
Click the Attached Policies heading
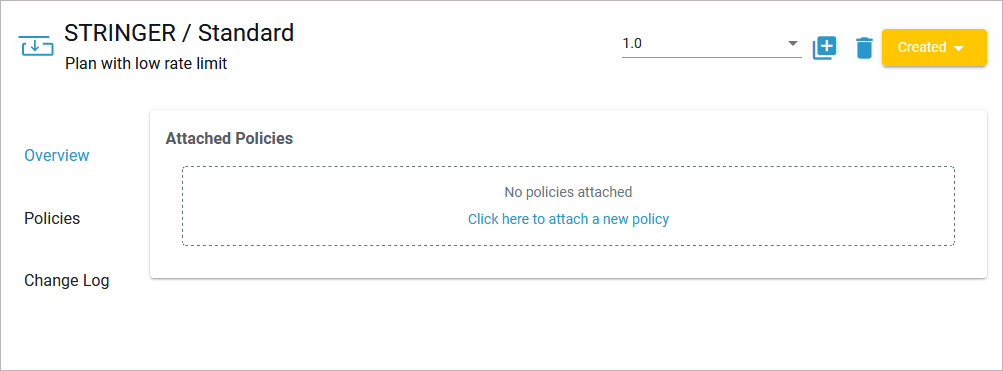coord(229,138)
